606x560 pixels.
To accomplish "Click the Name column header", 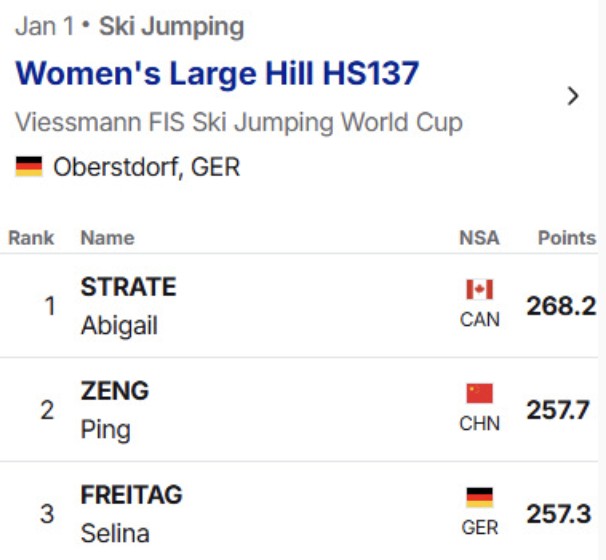I will tap(107, 238).
